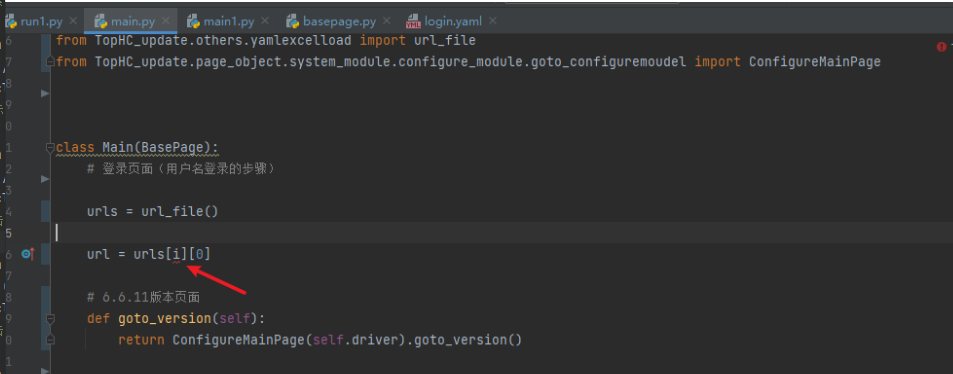Click url_file in the first import line

[445, 41]
